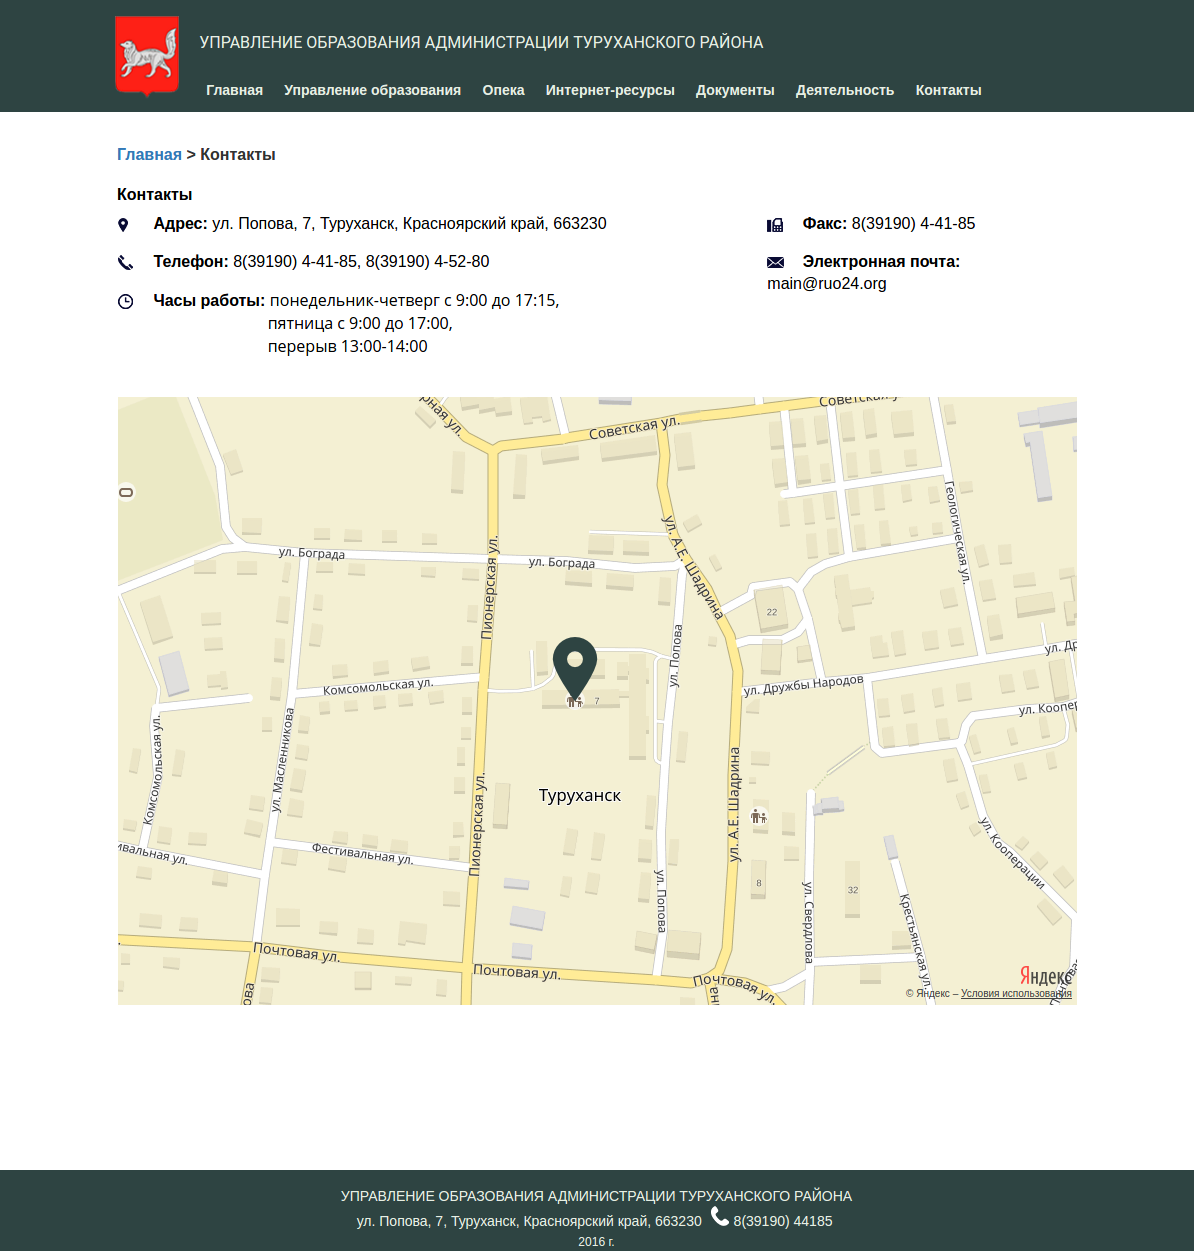Screen dimensions: 1194x1251
Task: Click the Геологическая ул. map label
Action: (x=957, y=531)
